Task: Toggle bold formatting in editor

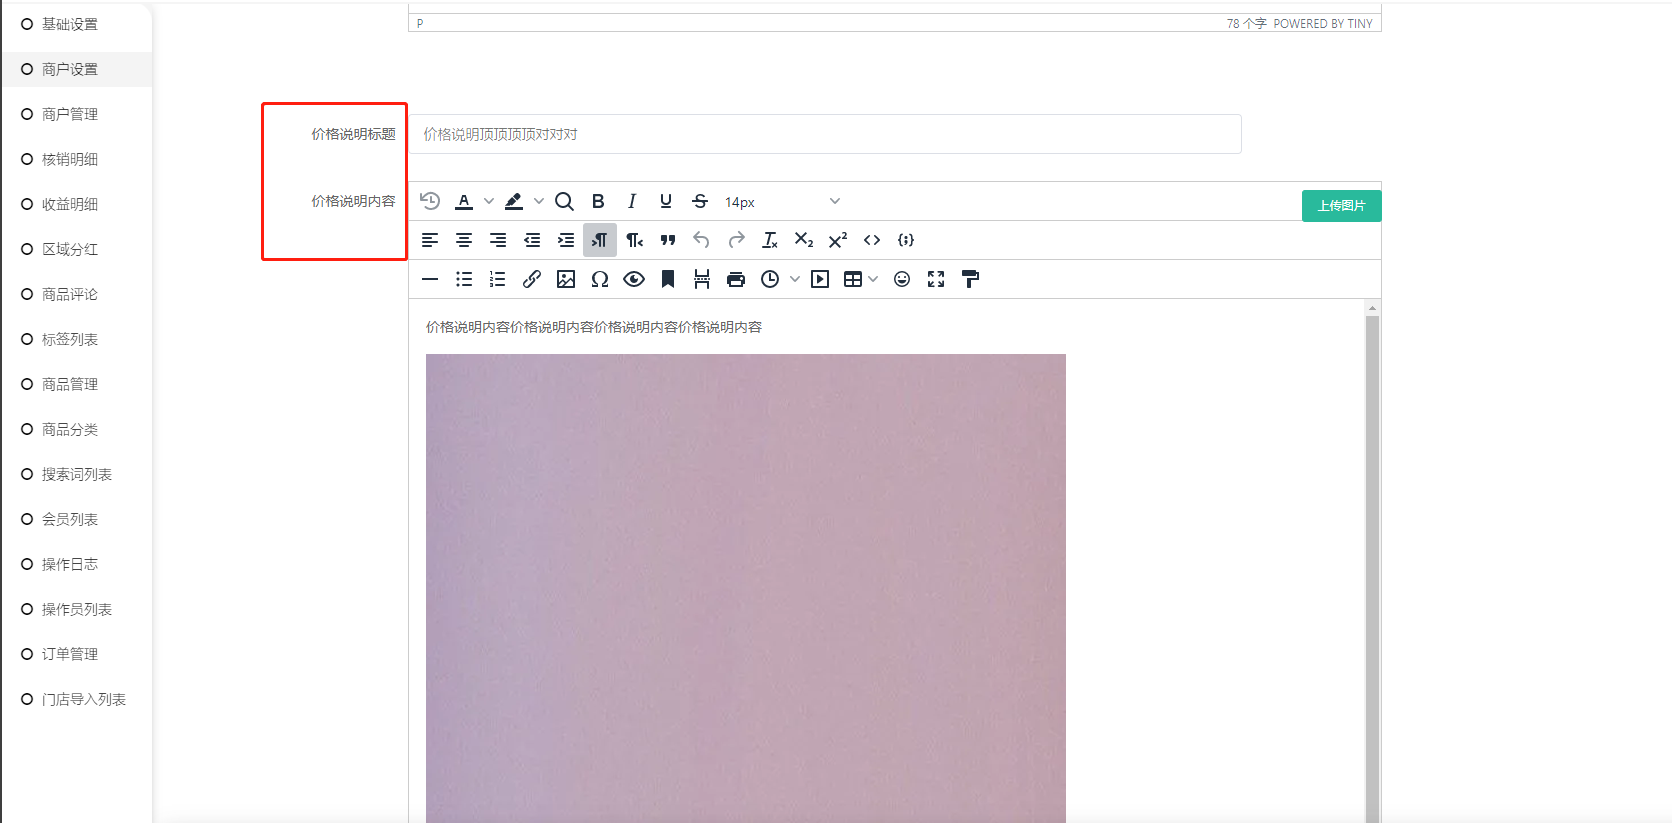Action: (x=598, y=201)
